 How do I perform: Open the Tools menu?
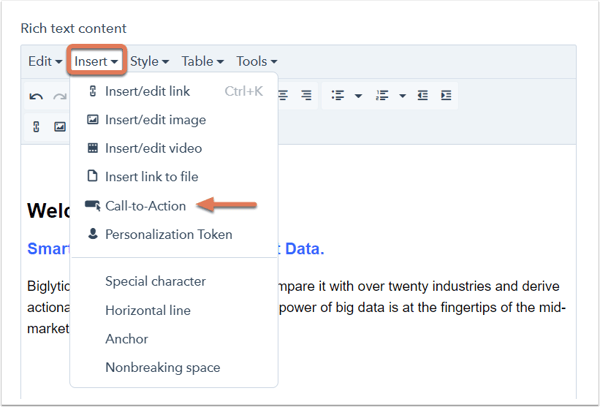pos(256,61)
